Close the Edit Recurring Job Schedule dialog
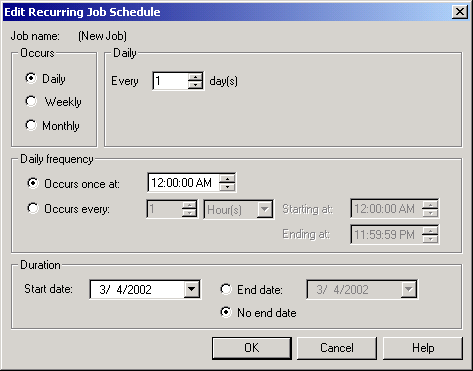 tap(459, 12)
